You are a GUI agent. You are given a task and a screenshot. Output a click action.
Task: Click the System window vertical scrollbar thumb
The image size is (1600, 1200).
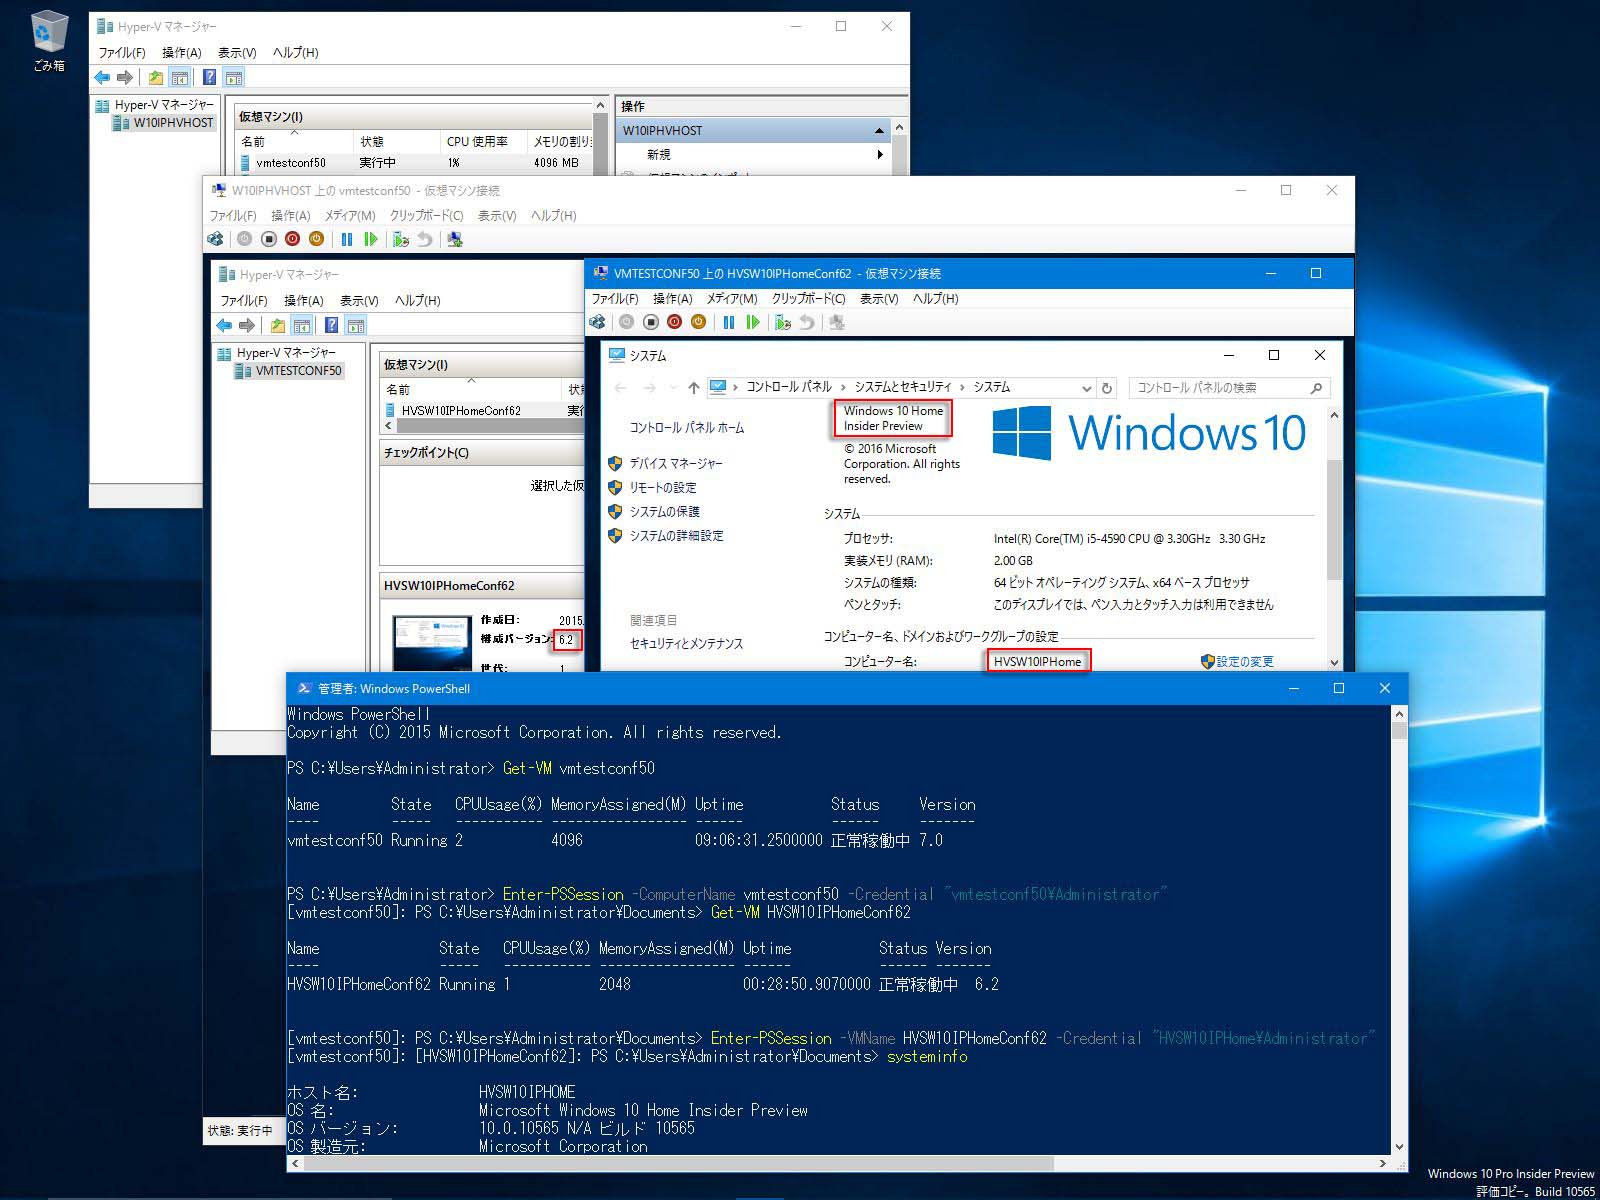[1334, 520]
